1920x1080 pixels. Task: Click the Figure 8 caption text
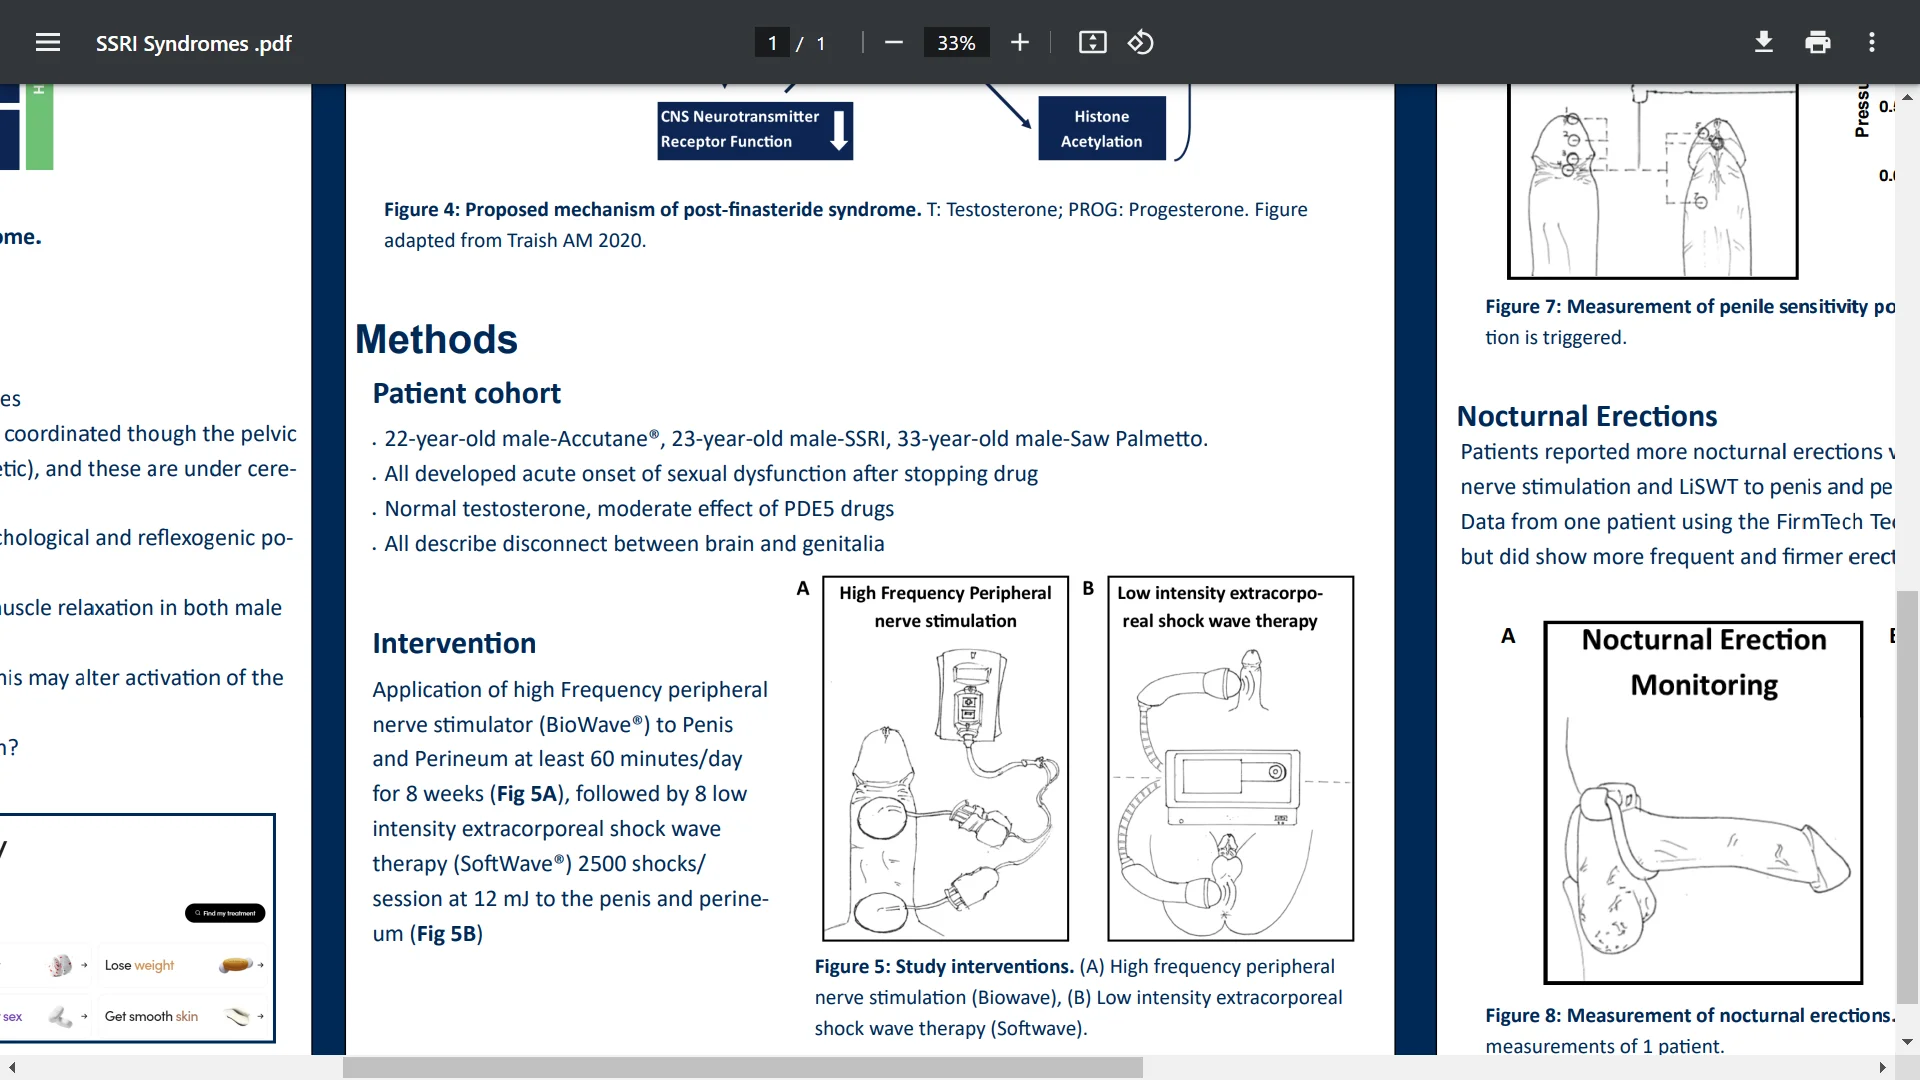click(x=1689, y=1030)
